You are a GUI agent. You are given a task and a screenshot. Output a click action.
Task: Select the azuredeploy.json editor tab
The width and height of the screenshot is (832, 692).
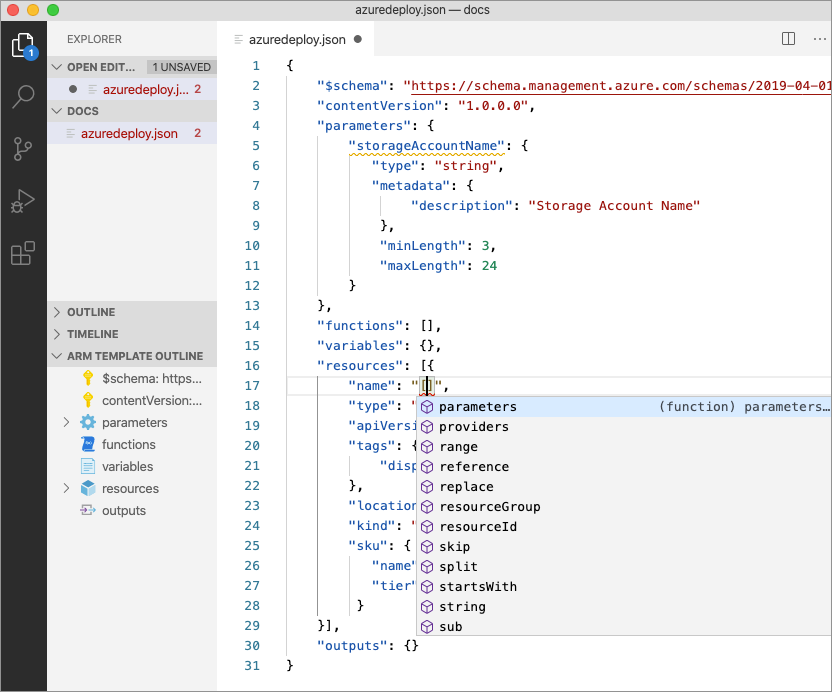click(296, 40)
